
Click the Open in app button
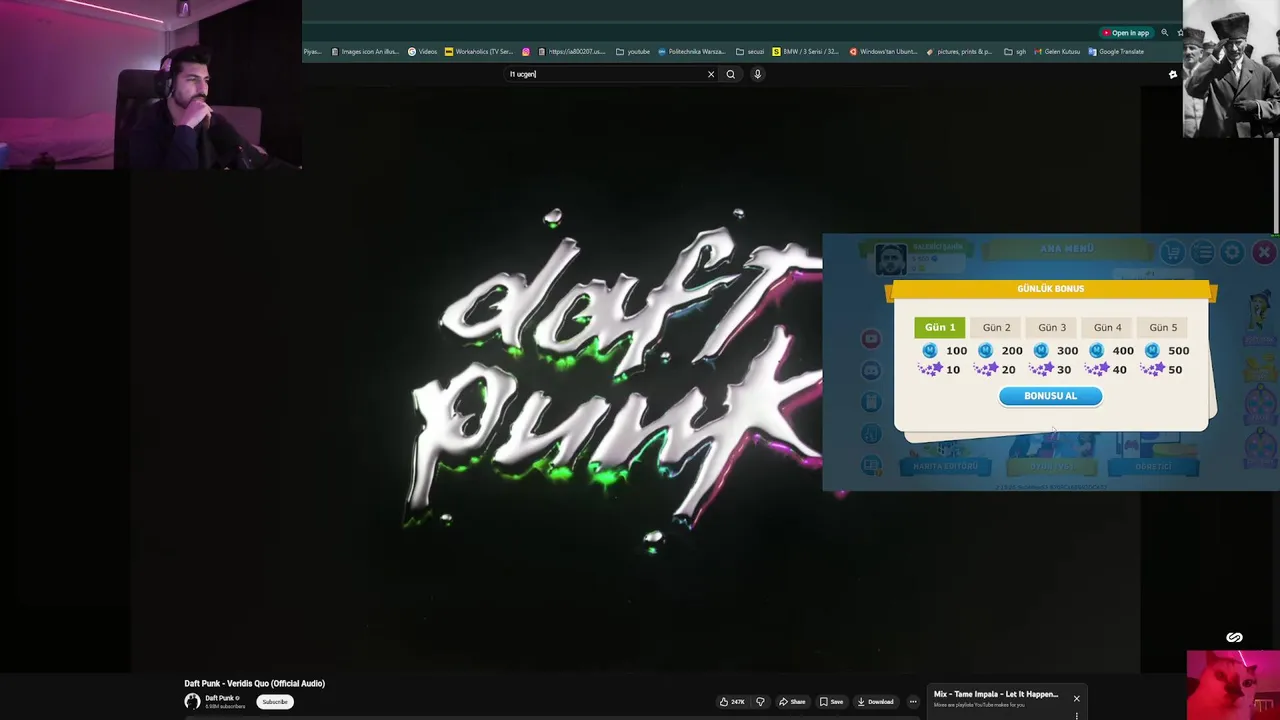coord(1126,33)
